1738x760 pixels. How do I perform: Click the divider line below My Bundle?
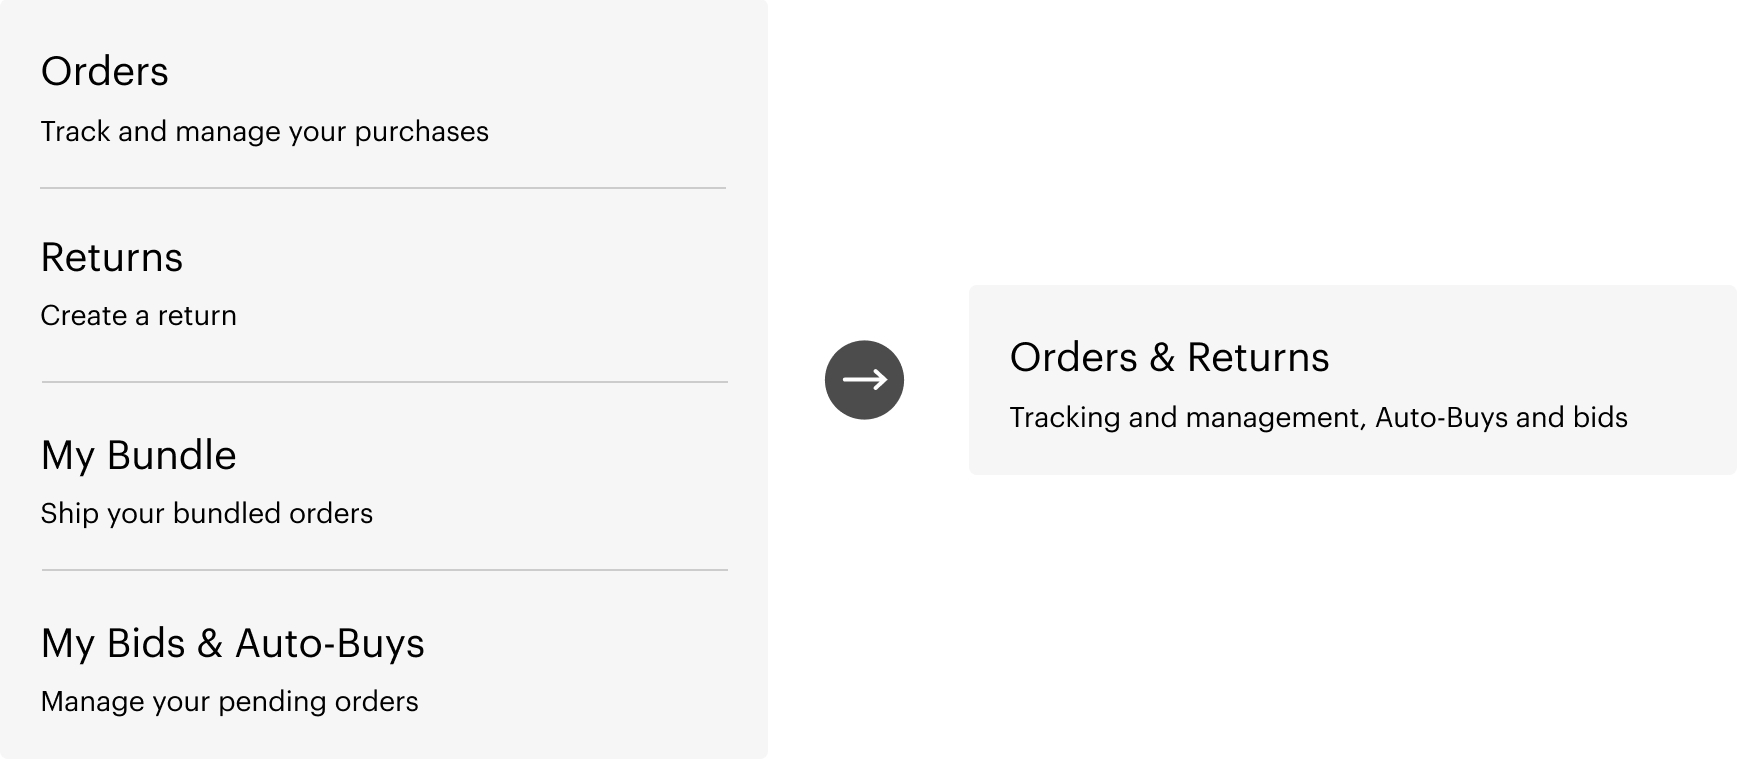(x=384, y=570)
